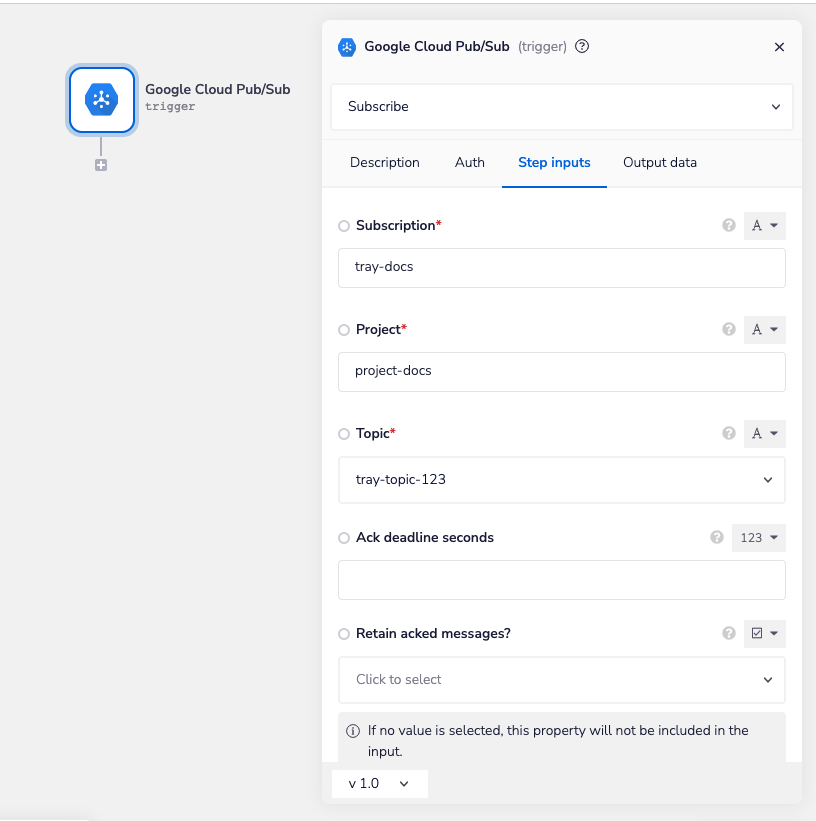Open the v 1.0 version selector
The image size is (816, 821).
[379, 784]
